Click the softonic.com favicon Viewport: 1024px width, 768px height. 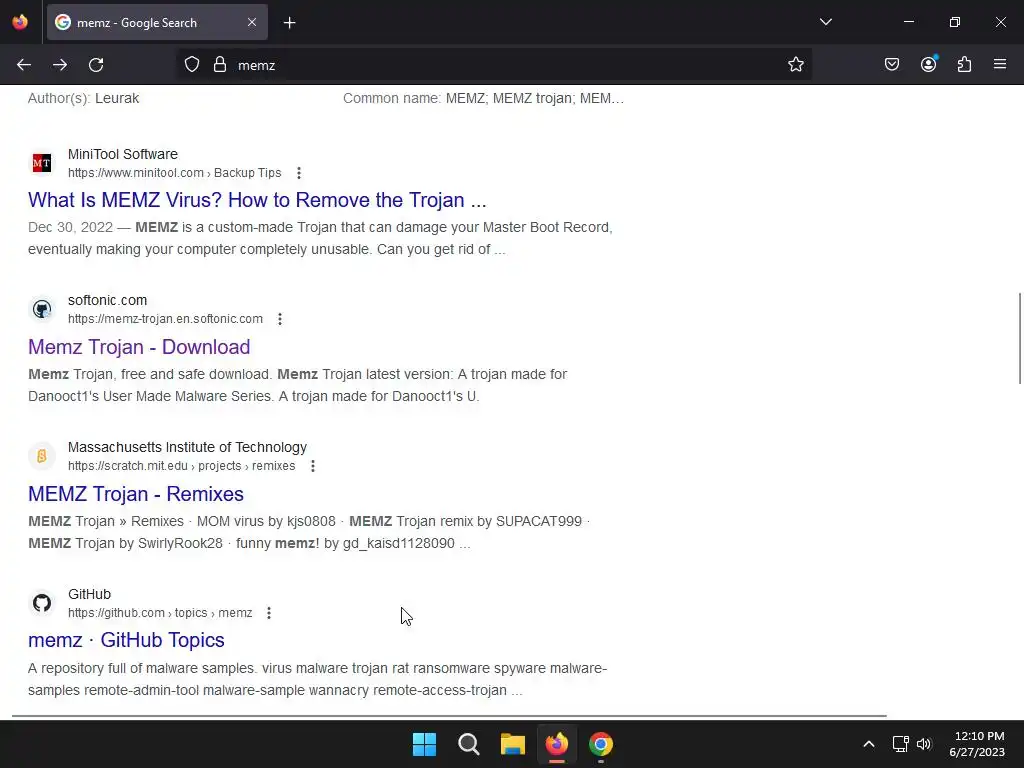pos(42,309)
